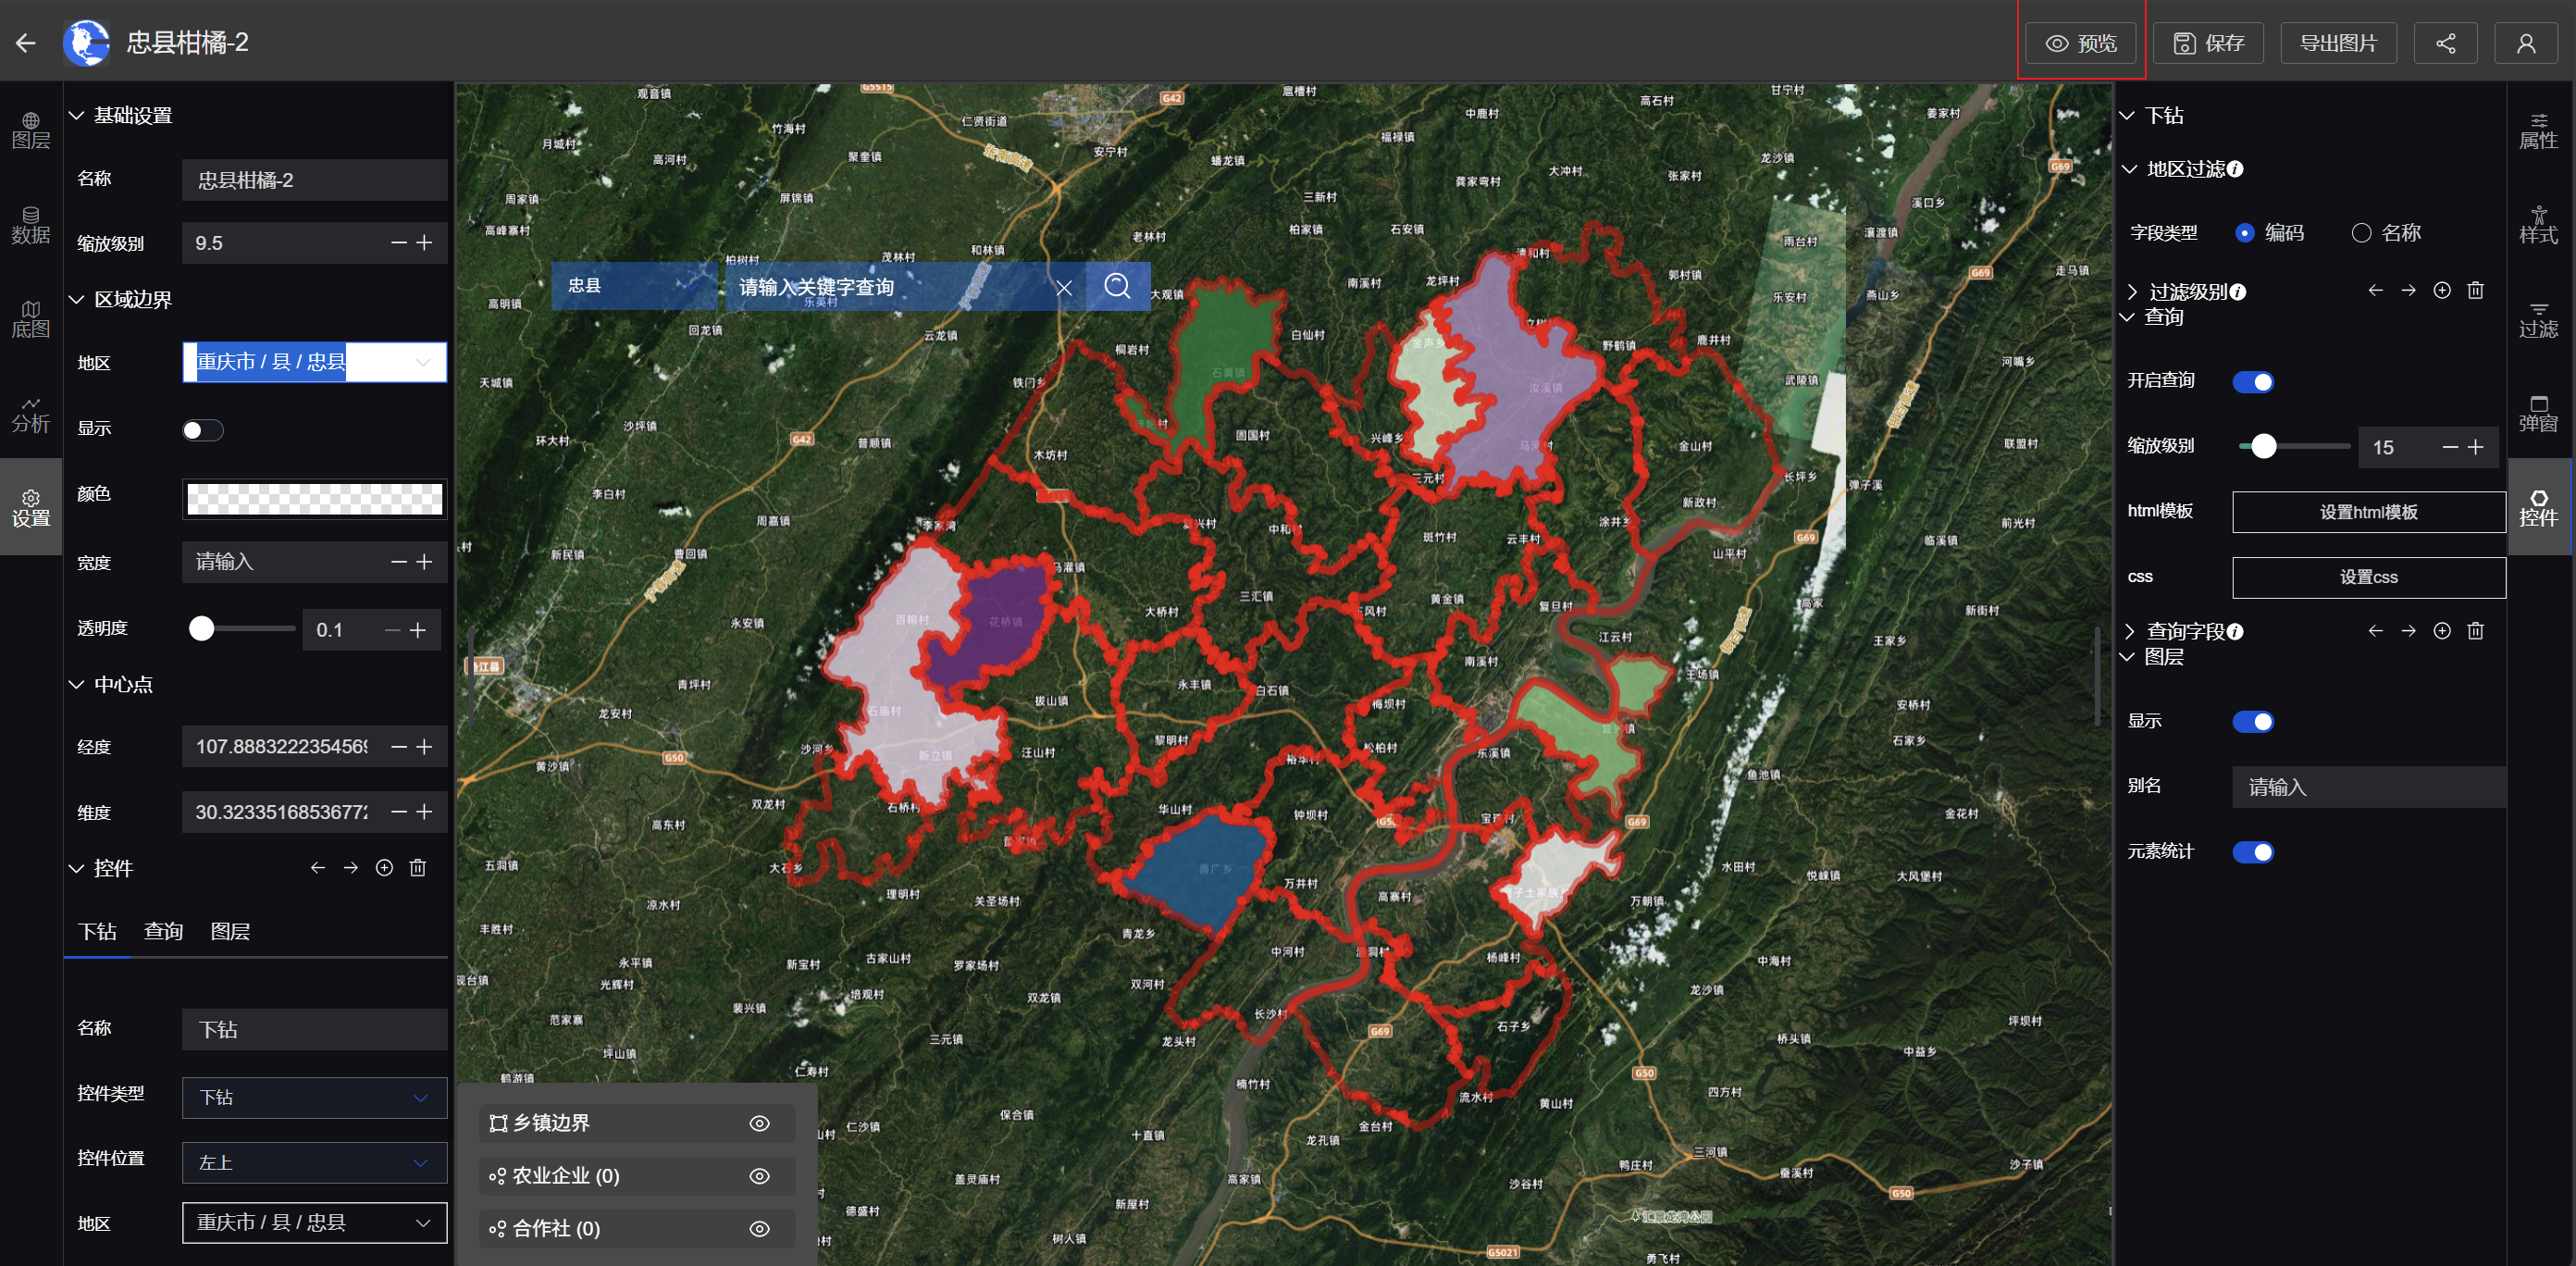Screen dimensions: 2576x1266
Task: Open the 样式 style panel icon
Action: pos(2537,225)
